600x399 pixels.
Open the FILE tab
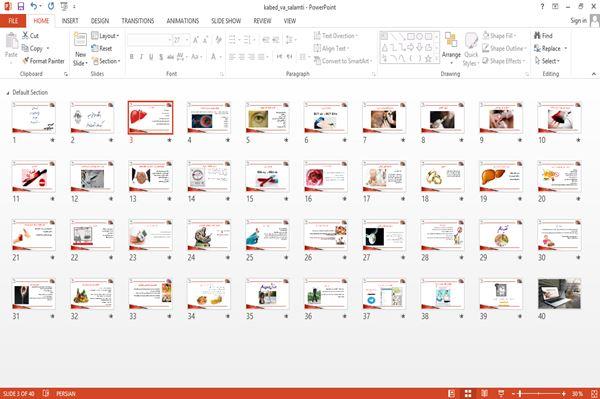point(13,21)
